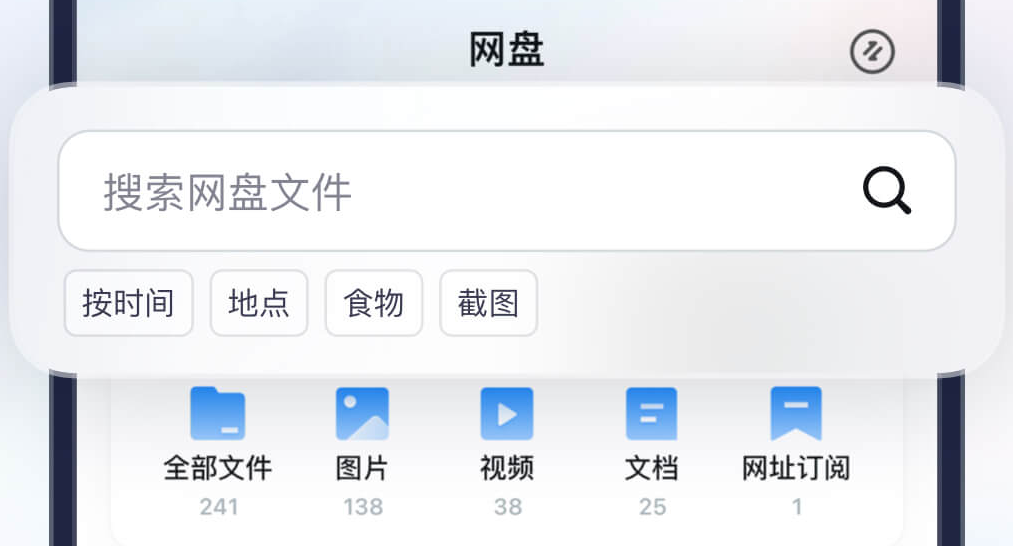This screenshot has height=546, width=1013.
Task: Focus the 搜索网盘文件 search field
Action: 450,191
